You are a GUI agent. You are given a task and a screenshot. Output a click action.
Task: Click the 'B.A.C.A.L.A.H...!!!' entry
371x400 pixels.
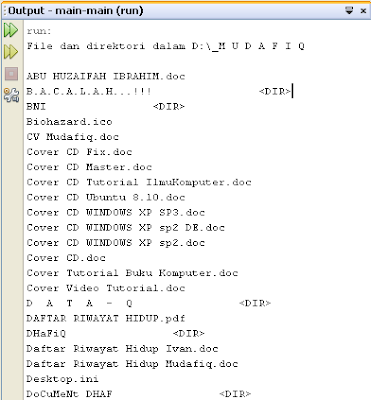click(x=89, y=91)
